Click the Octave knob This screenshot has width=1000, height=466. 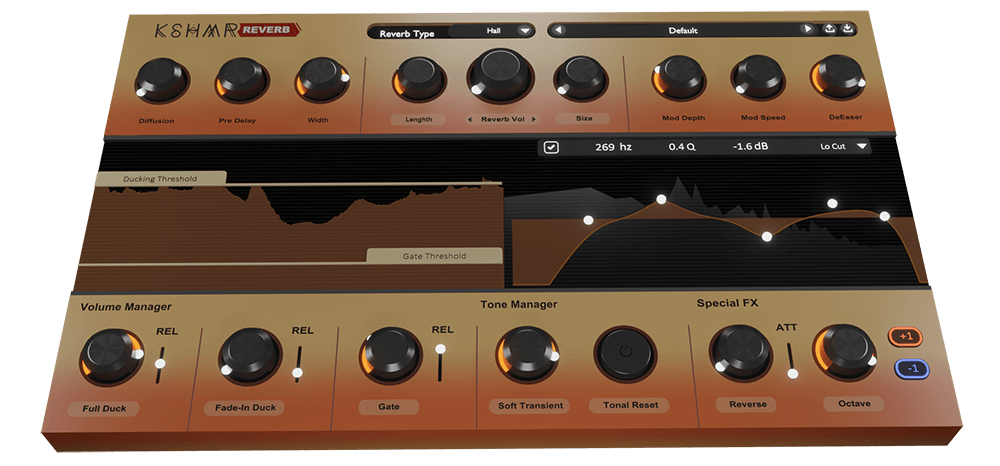pos(844,352)
